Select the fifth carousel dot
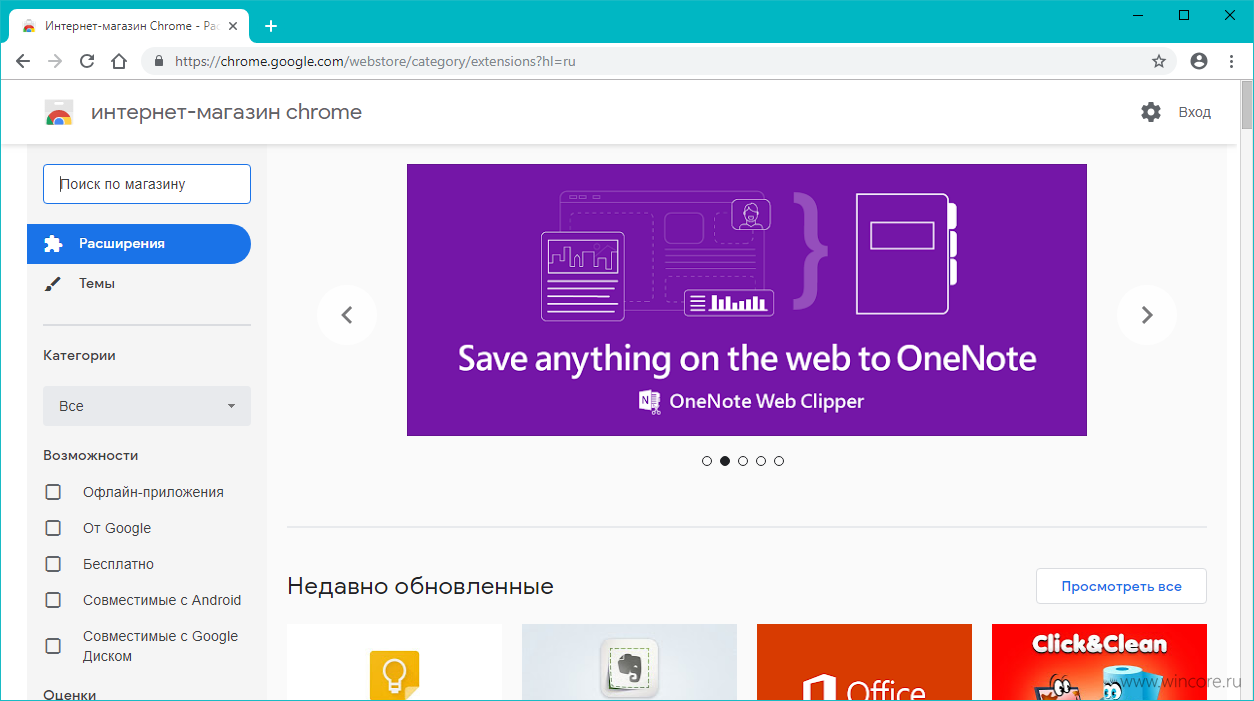This screenshot has width=1254, height=701. point(779,461)
